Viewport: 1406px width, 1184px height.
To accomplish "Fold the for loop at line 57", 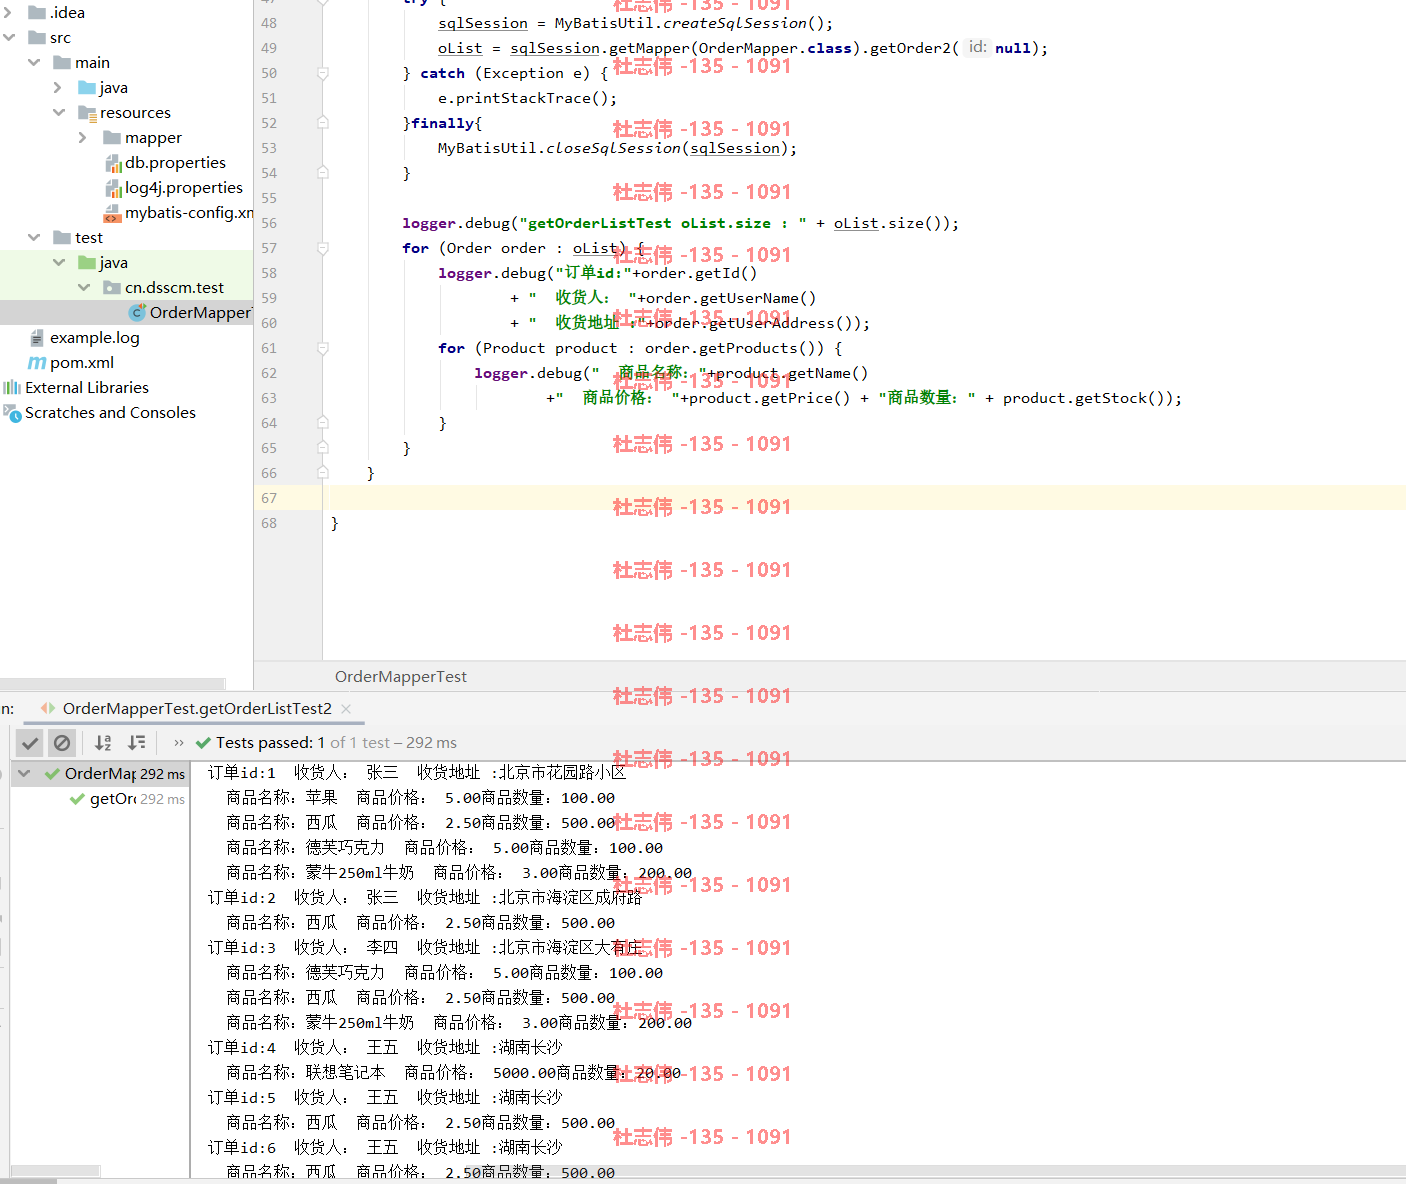I will click(x=323, y=248).
